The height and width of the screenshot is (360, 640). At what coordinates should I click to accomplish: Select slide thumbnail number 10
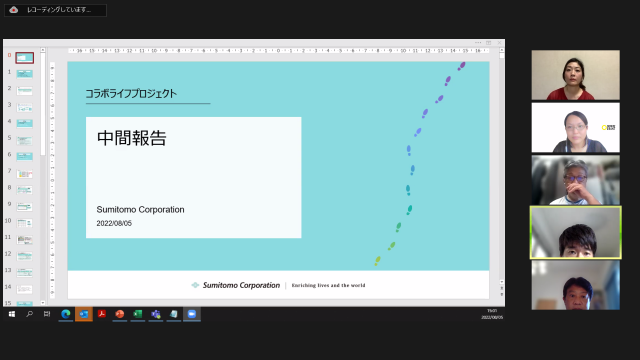tap(24, 223)
